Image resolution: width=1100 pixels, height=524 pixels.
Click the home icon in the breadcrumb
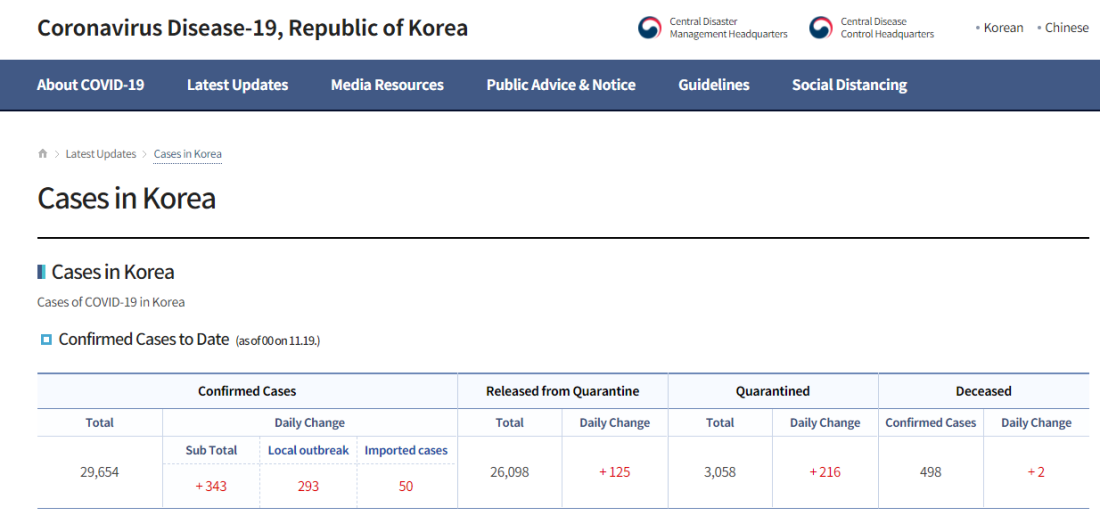click(x=43, y=154)
